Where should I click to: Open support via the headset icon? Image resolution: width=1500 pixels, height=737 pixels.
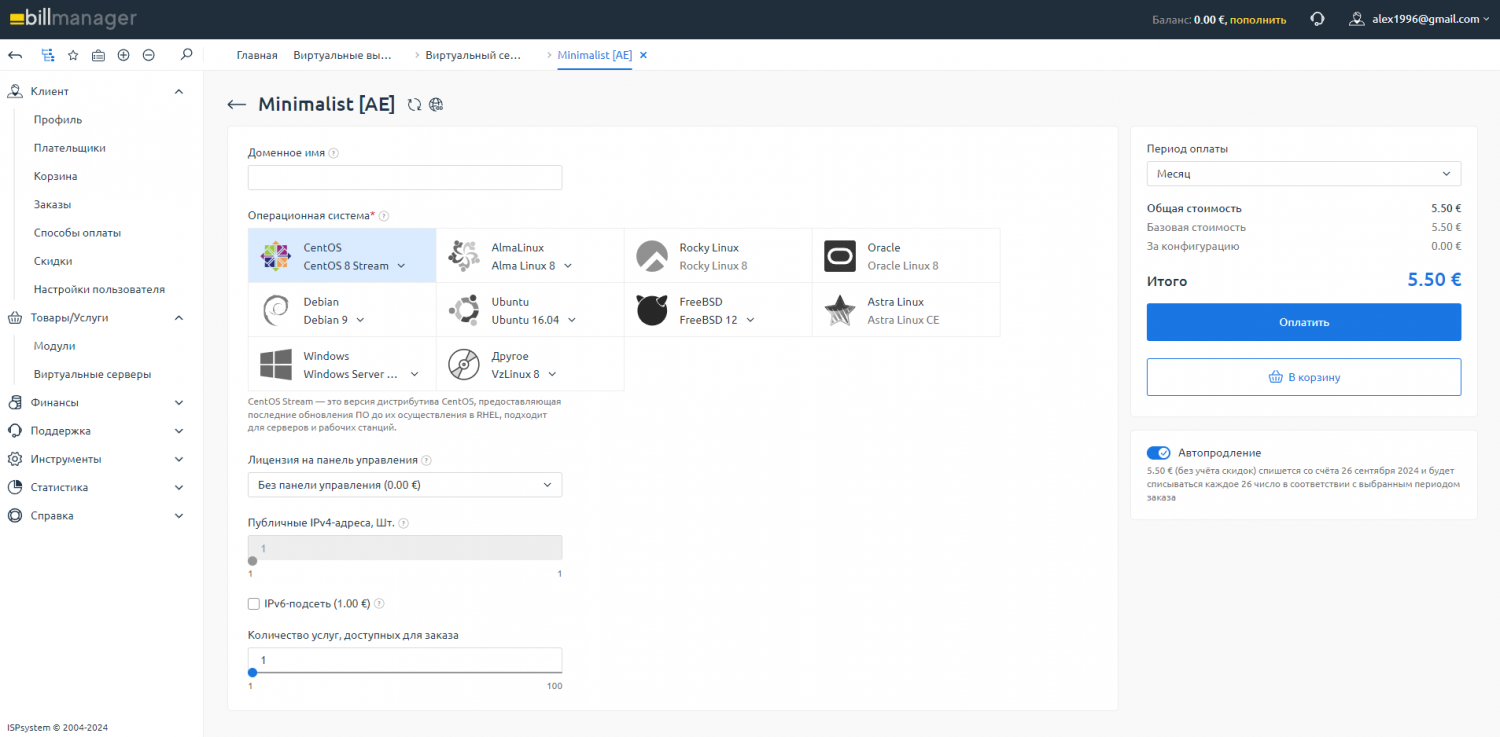coord(1317,19)
